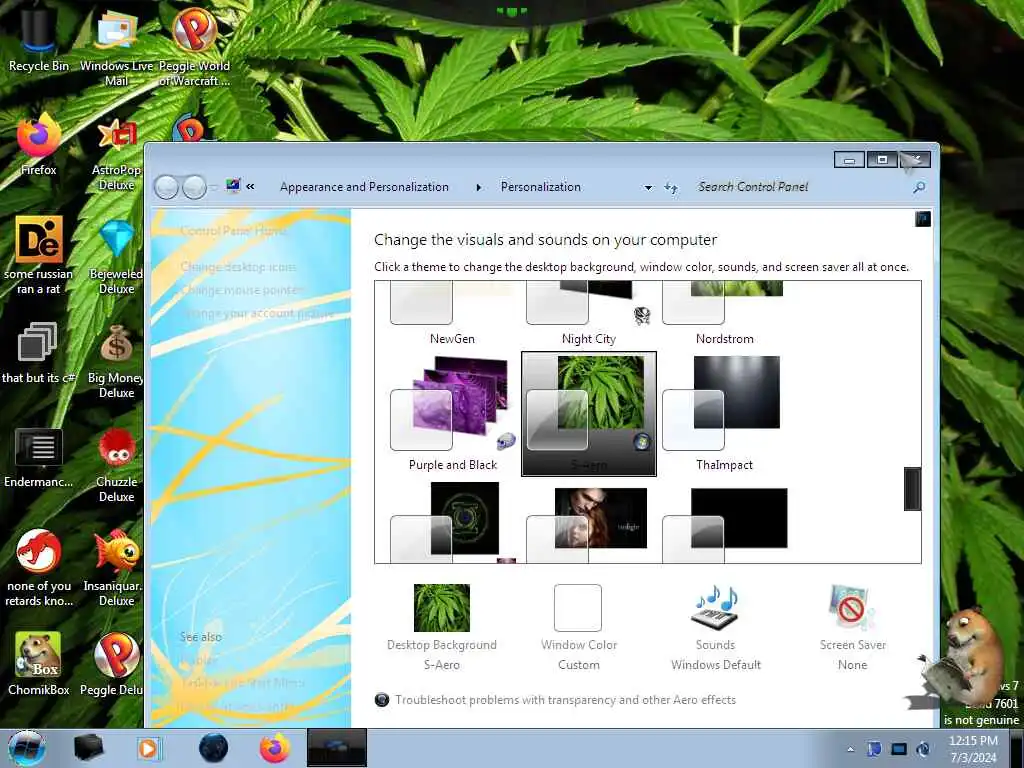Open Screen Saver settings
Image resolution: width=1024 pixels, height=768 pixels.
coord(852,627)
